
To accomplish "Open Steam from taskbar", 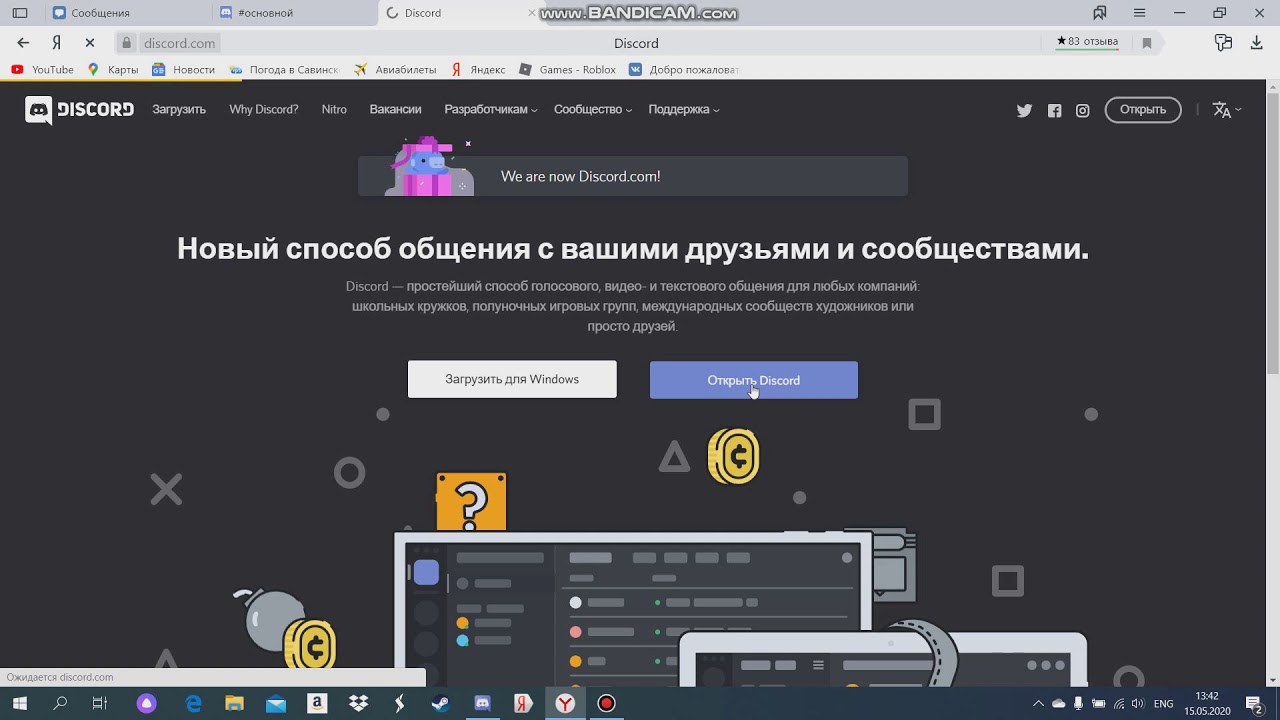I will [441, 704].
